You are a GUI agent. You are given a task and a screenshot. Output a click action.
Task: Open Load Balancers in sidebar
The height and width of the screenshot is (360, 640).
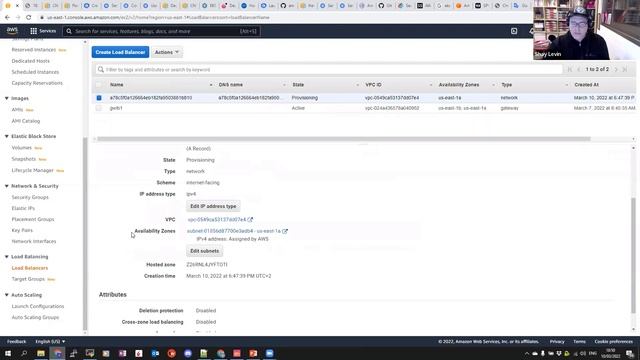(30, 268)
